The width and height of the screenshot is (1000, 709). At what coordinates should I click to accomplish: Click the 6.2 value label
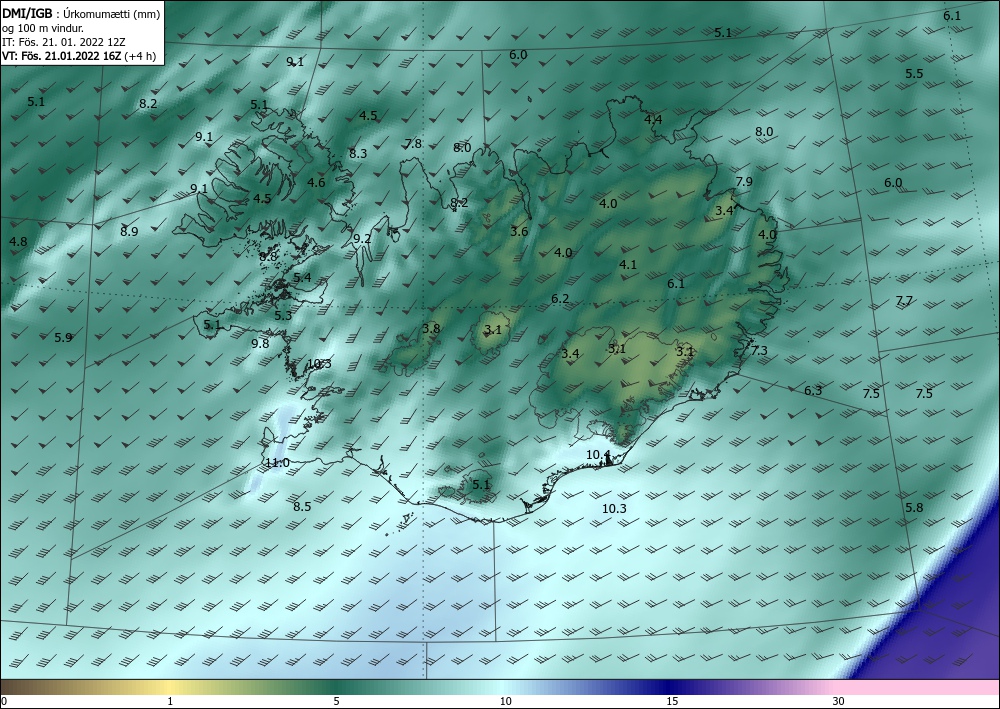[560, 299]
